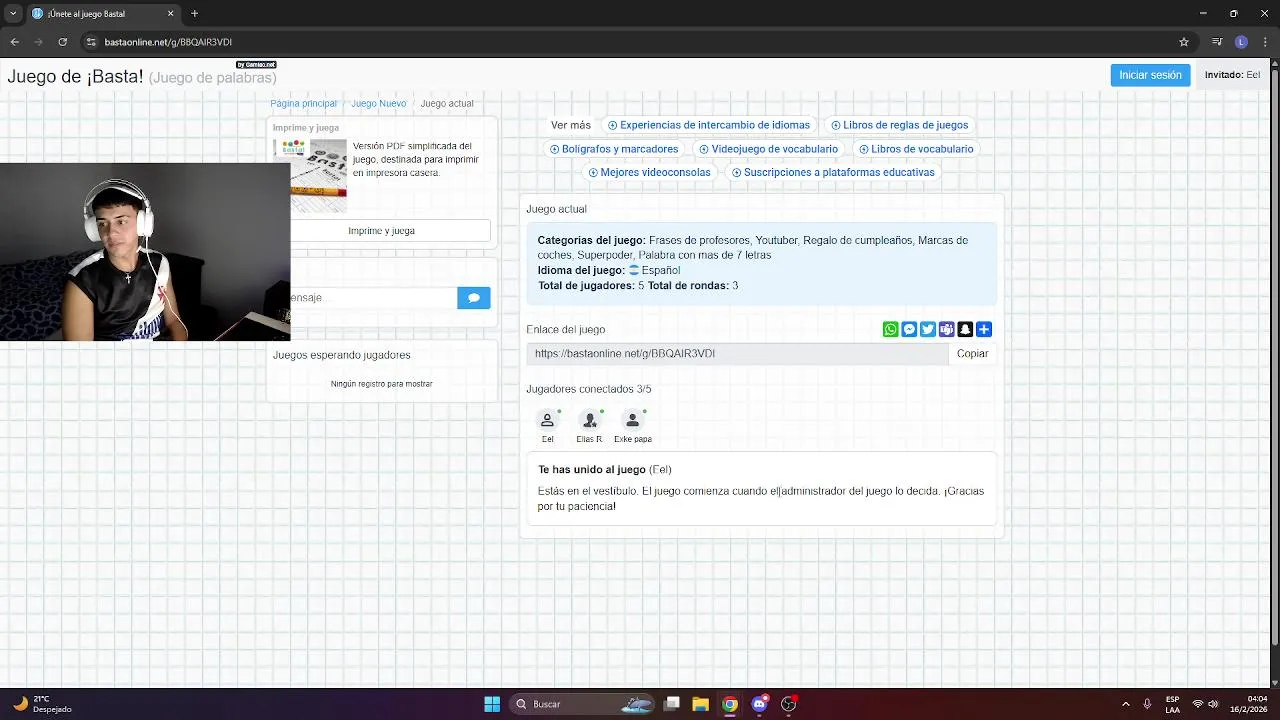Go back in browser history
Screen dimensions: 1280x720
pyautogui.click(x=14, y=42)
